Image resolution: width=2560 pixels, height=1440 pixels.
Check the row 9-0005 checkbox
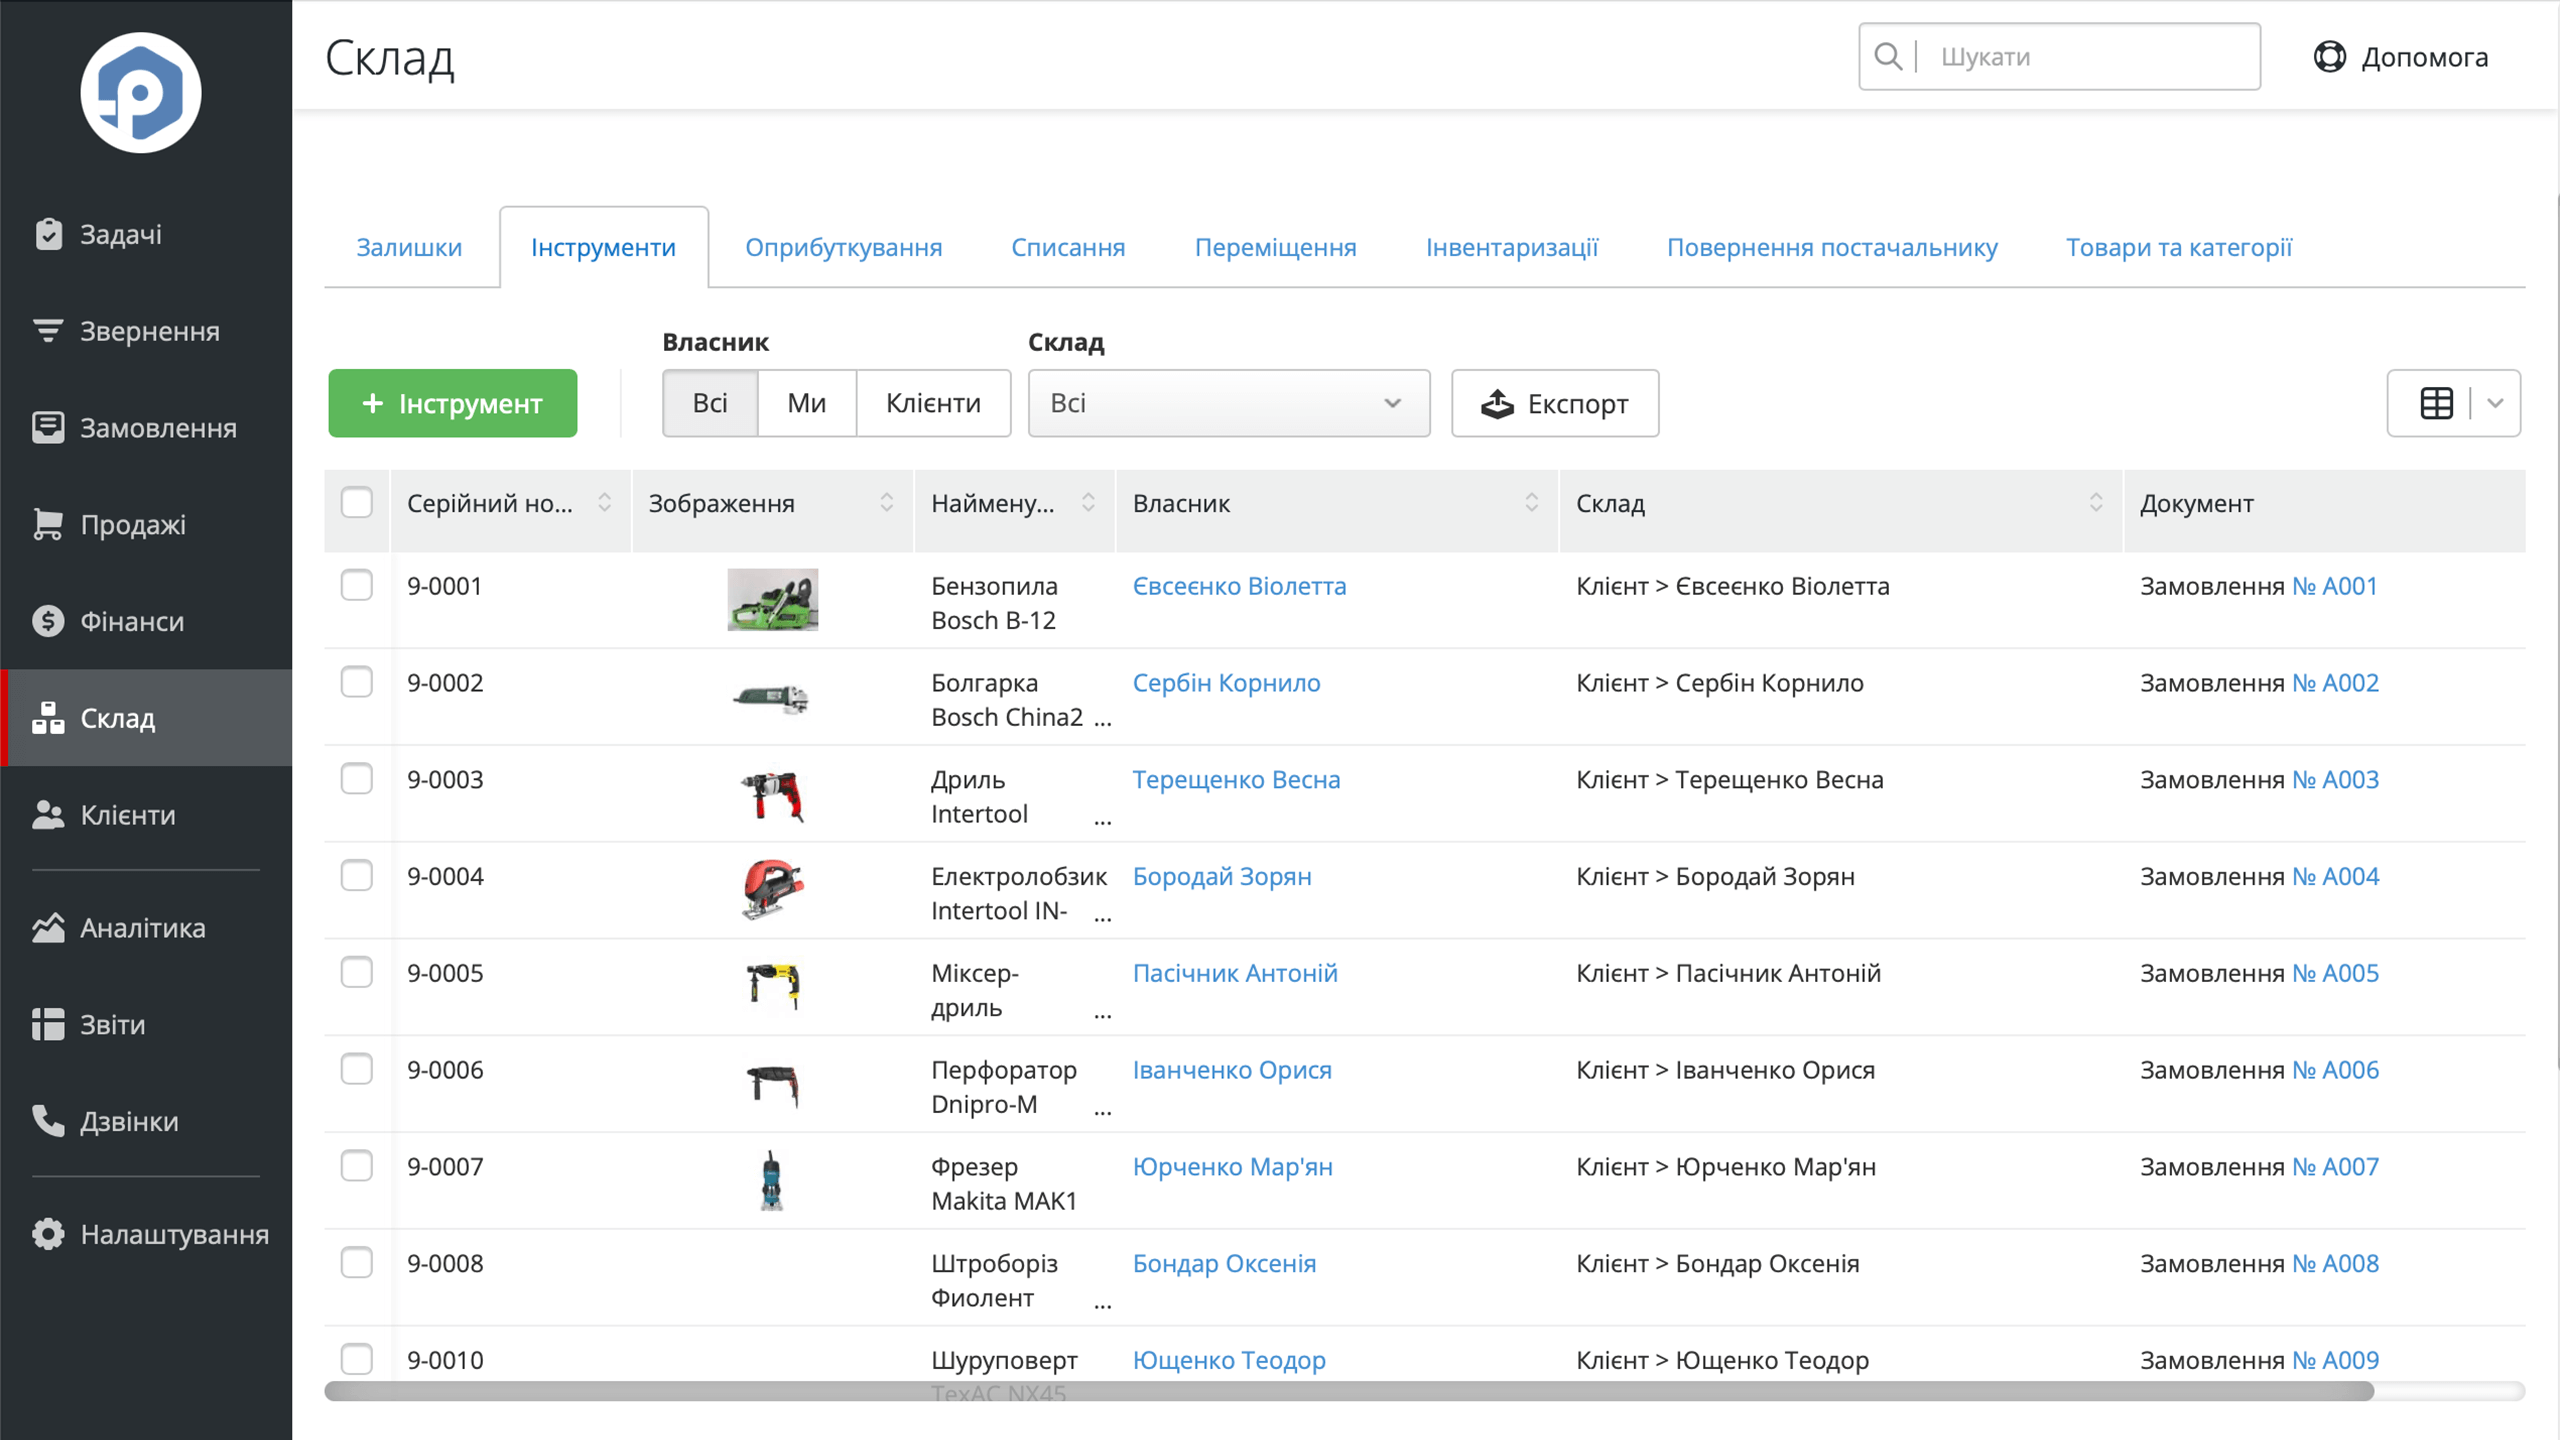(357, 972)
